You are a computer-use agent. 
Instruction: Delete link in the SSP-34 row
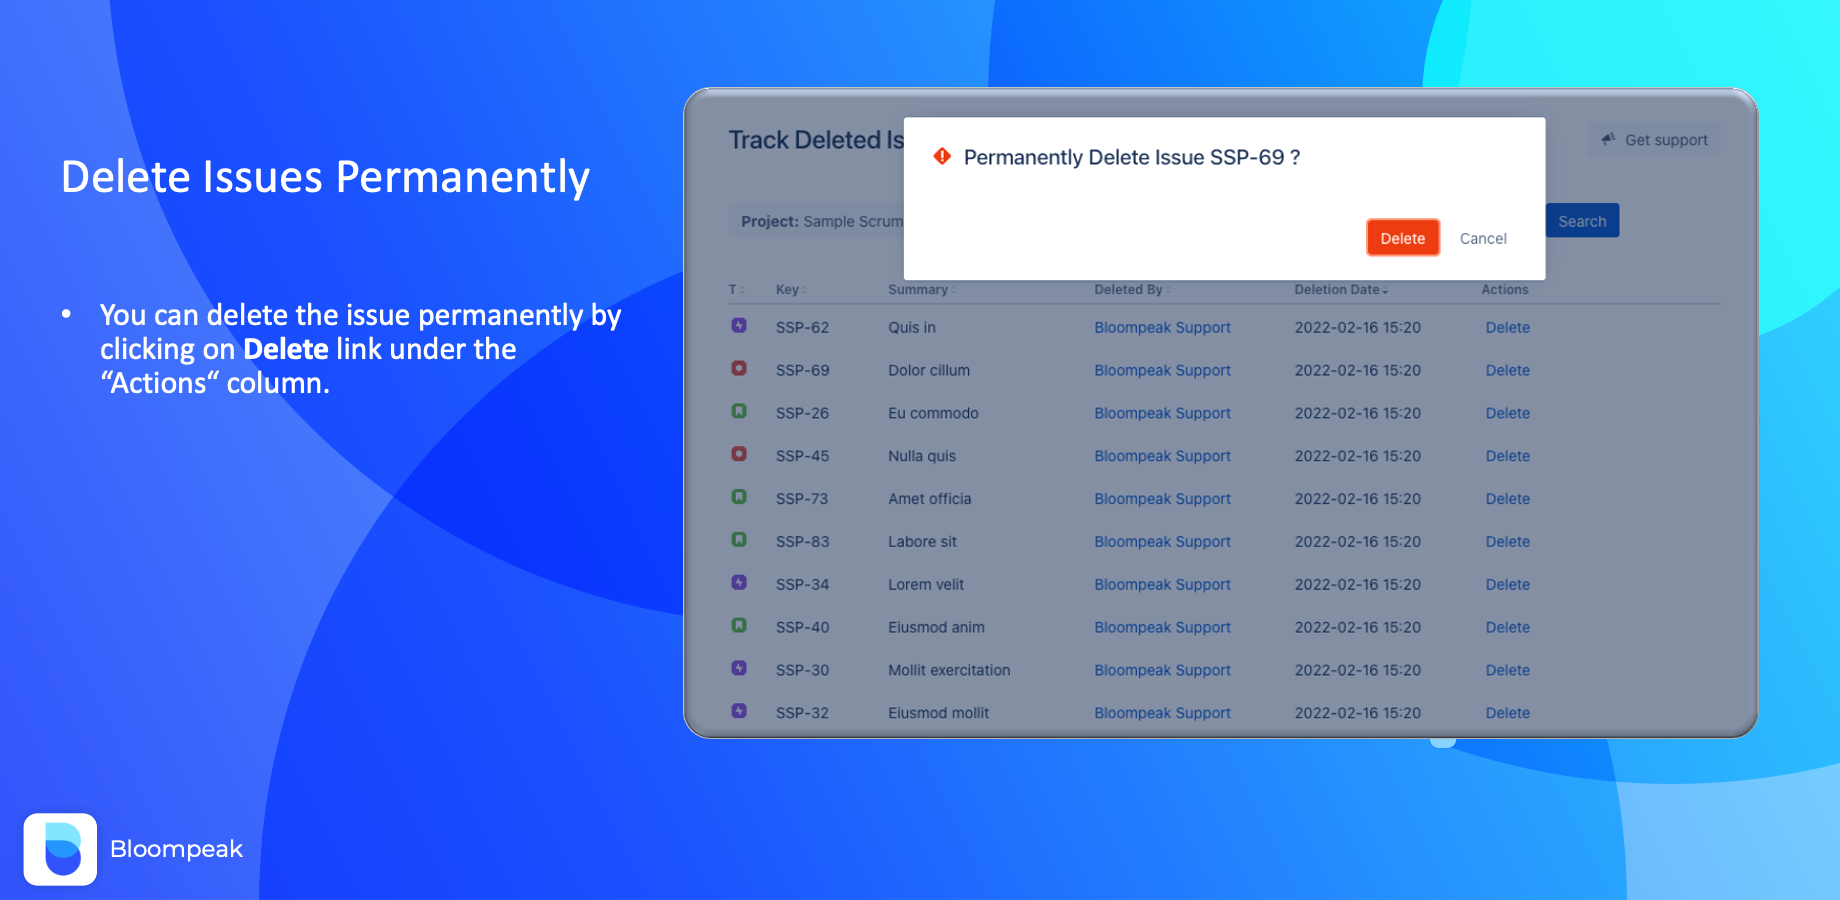click(x=1507, y=585)
